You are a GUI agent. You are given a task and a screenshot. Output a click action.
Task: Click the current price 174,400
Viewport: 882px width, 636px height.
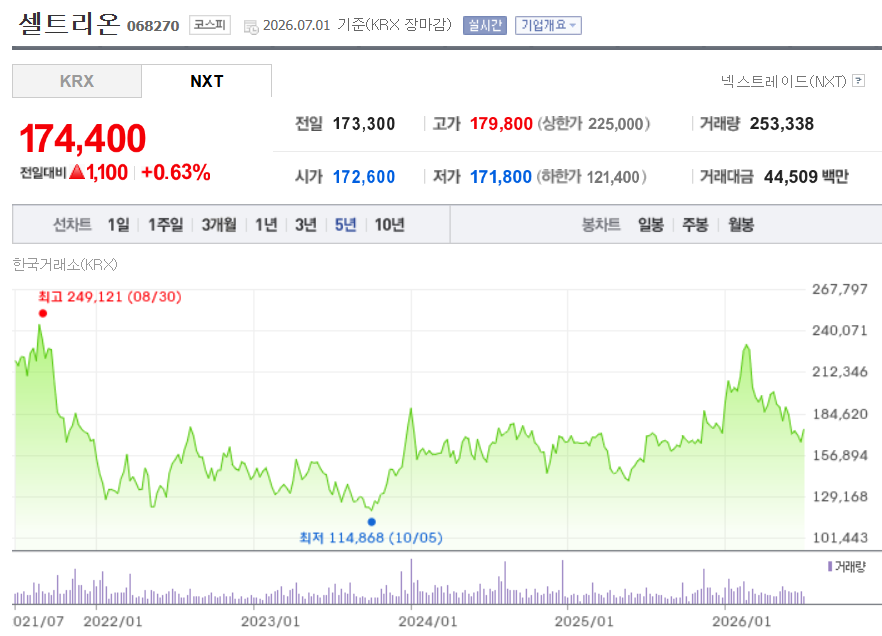(83, 138)
